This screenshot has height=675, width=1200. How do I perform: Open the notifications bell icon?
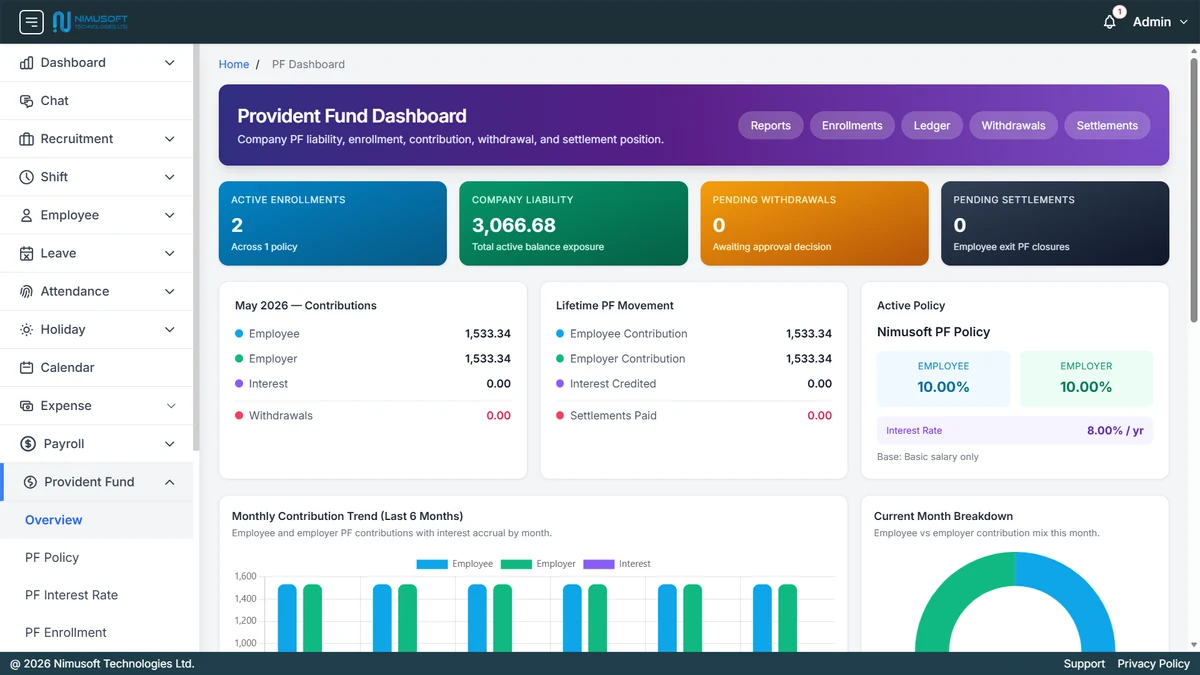(1110, 21)
